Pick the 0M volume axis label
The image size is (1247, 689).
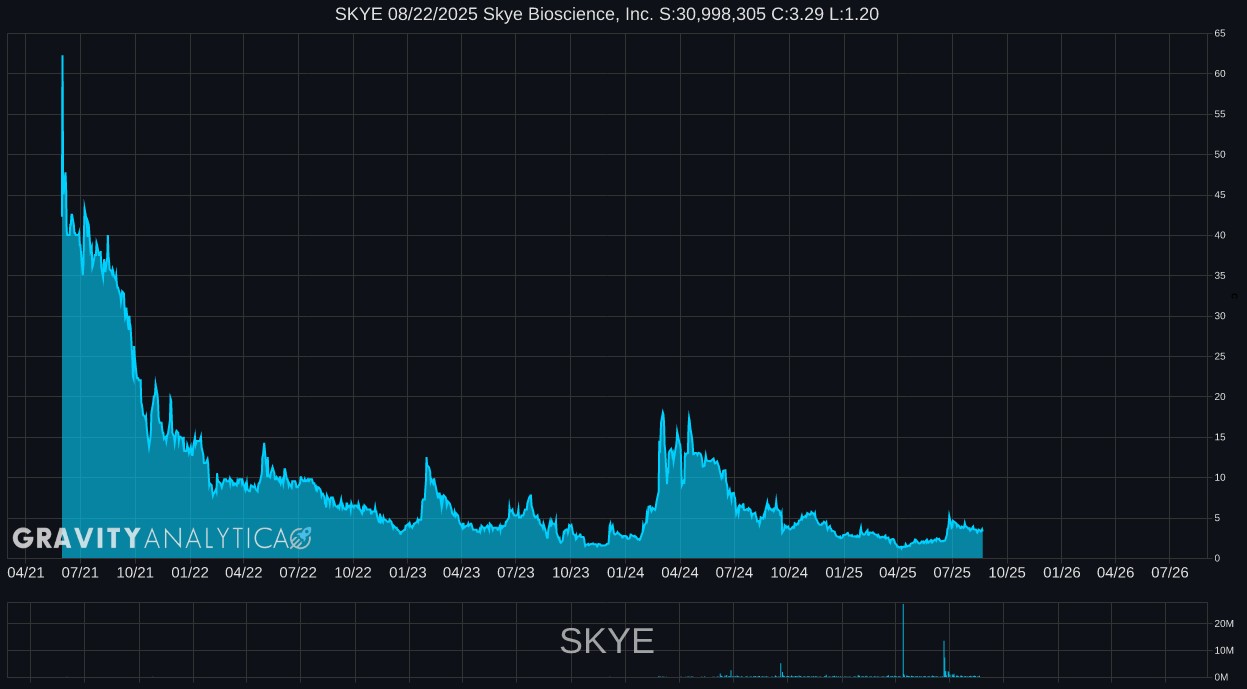click(1220, 677)
